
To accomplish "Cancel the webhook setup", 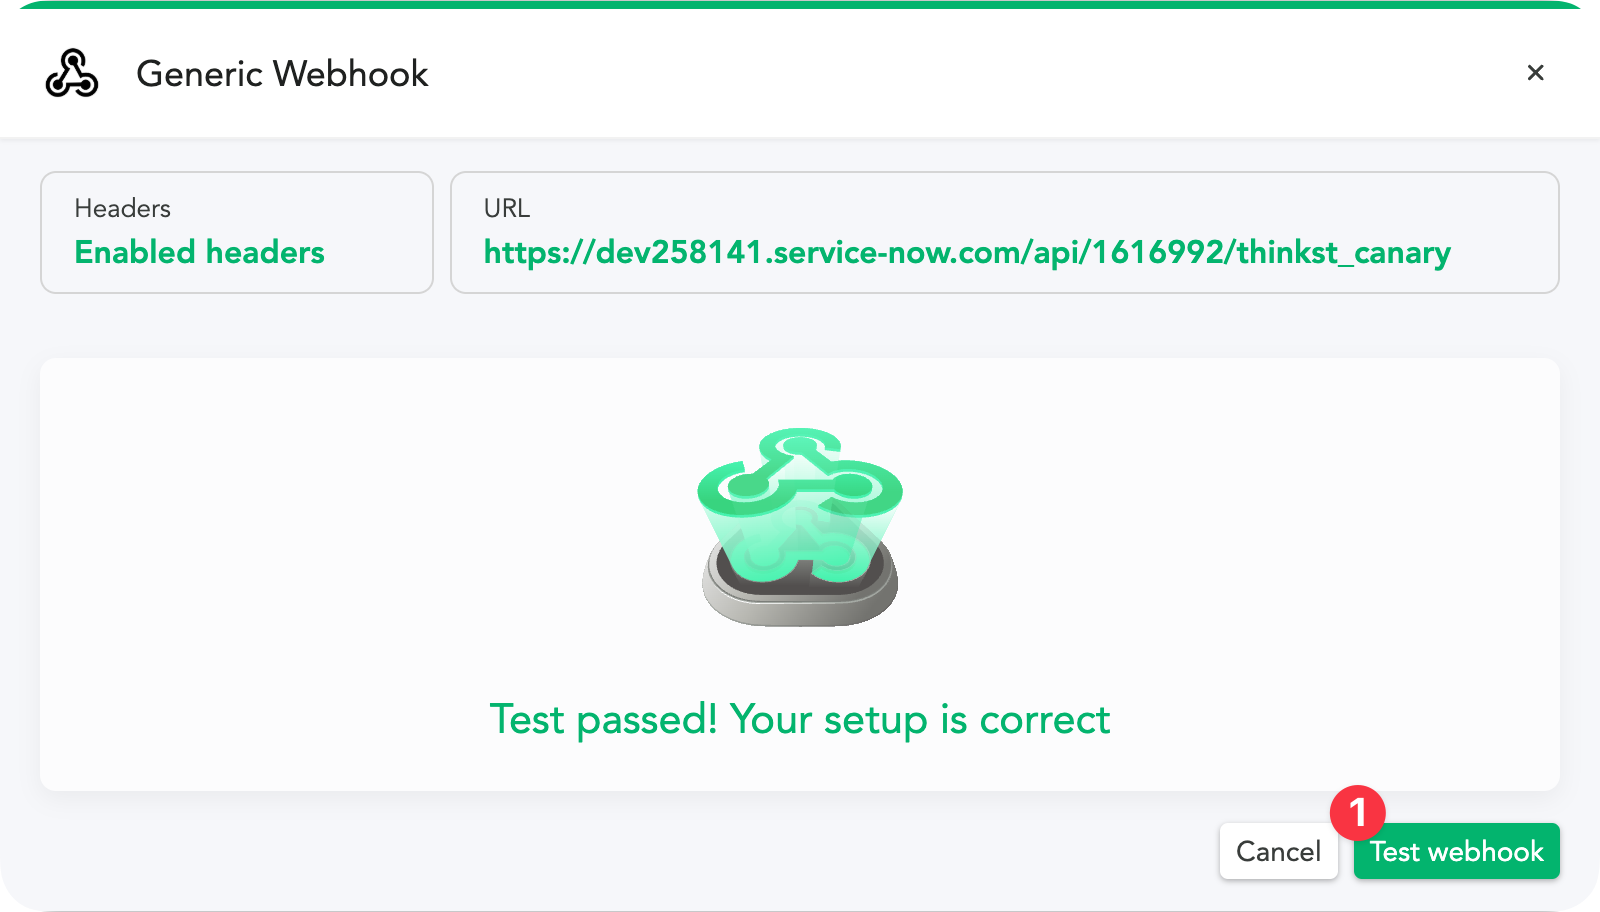I will [1278, 851].
